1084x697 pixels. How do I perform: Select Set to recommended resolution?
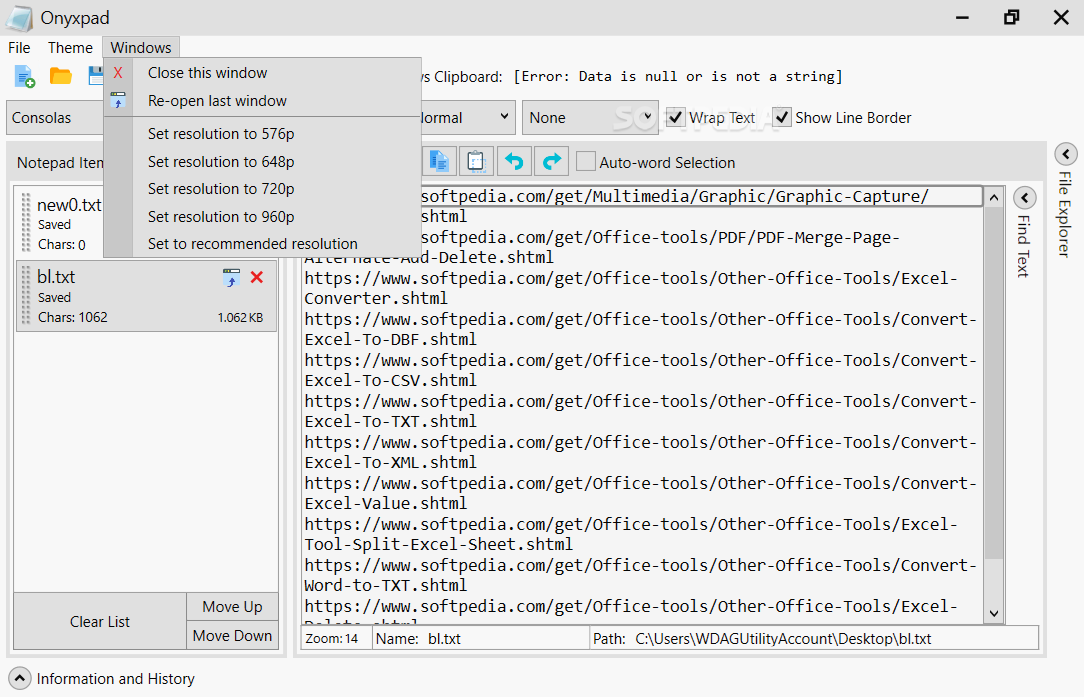click(x=263, y=243)
